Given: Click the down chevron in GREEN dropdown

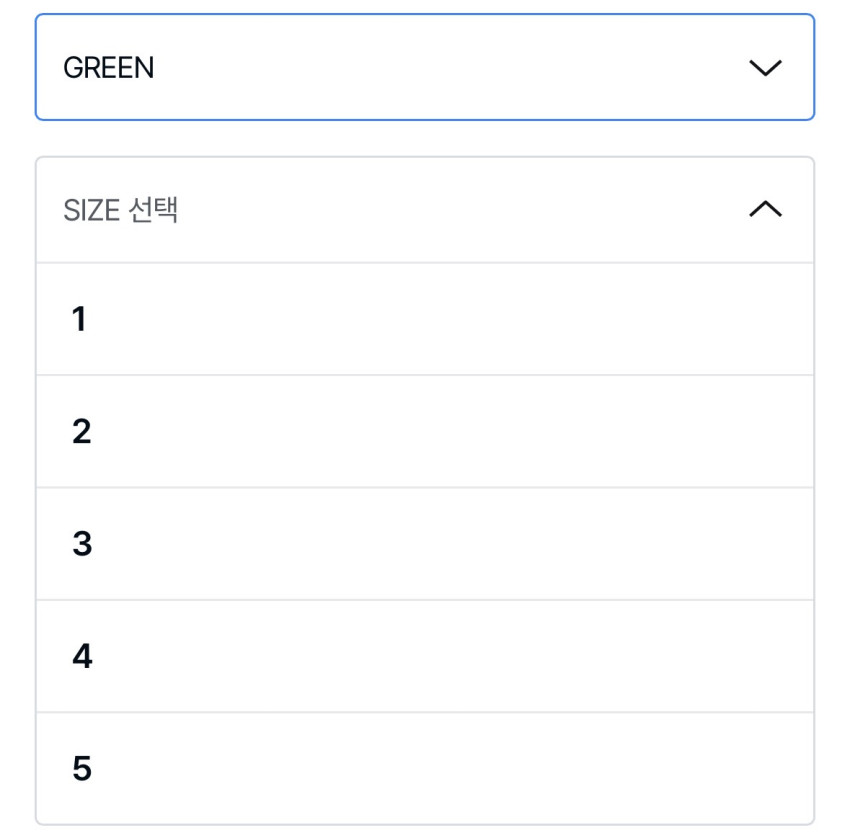Looking at the screenshot, I should [x=765, y=68].
